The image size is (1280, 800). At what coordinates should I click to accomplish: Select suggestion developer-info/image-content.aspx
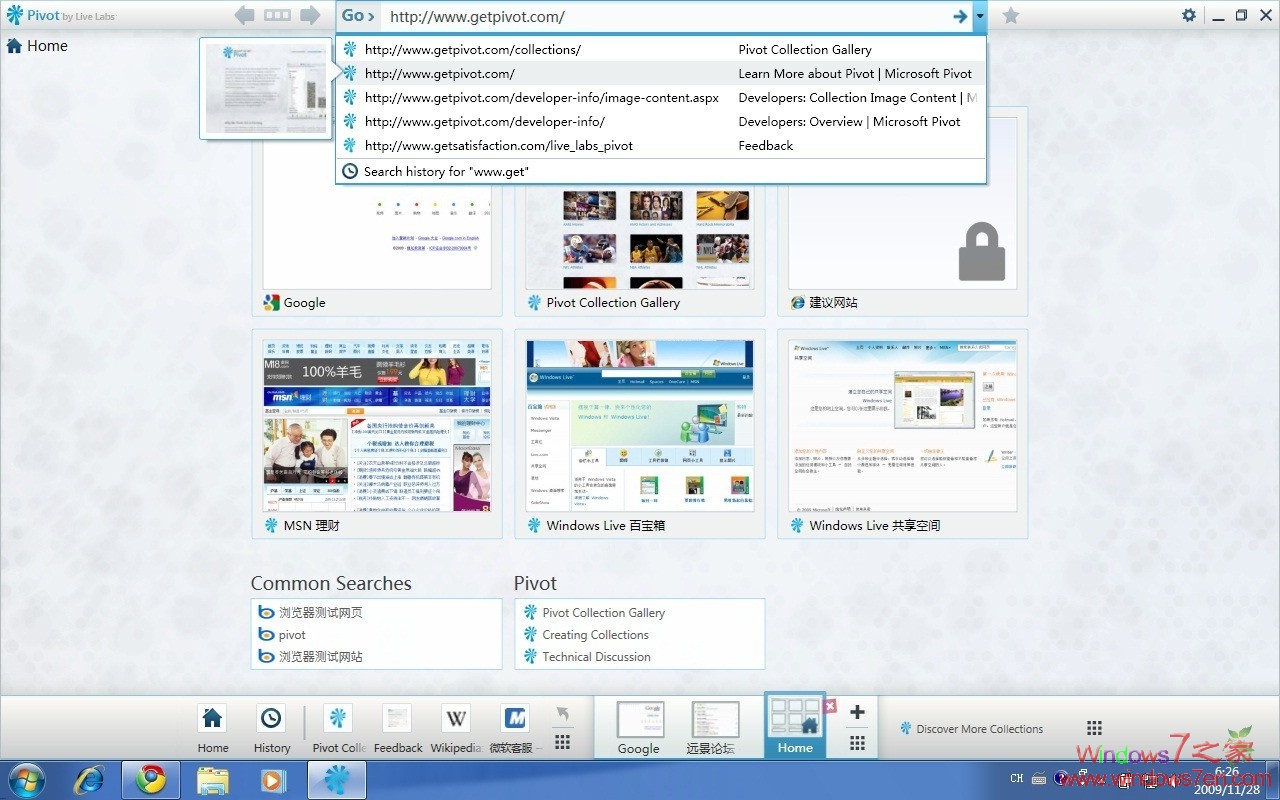(660, 97)
